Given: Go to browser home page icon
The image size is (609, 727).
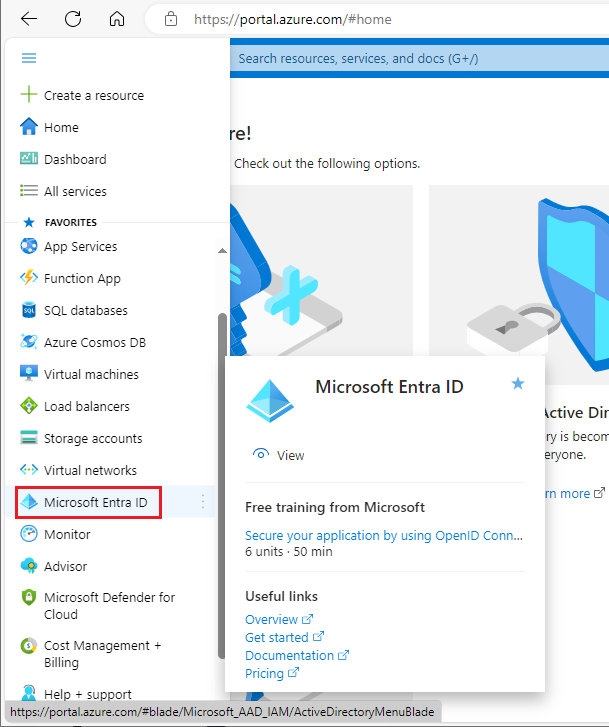Looking at the screenshot, I should [117, 19].
